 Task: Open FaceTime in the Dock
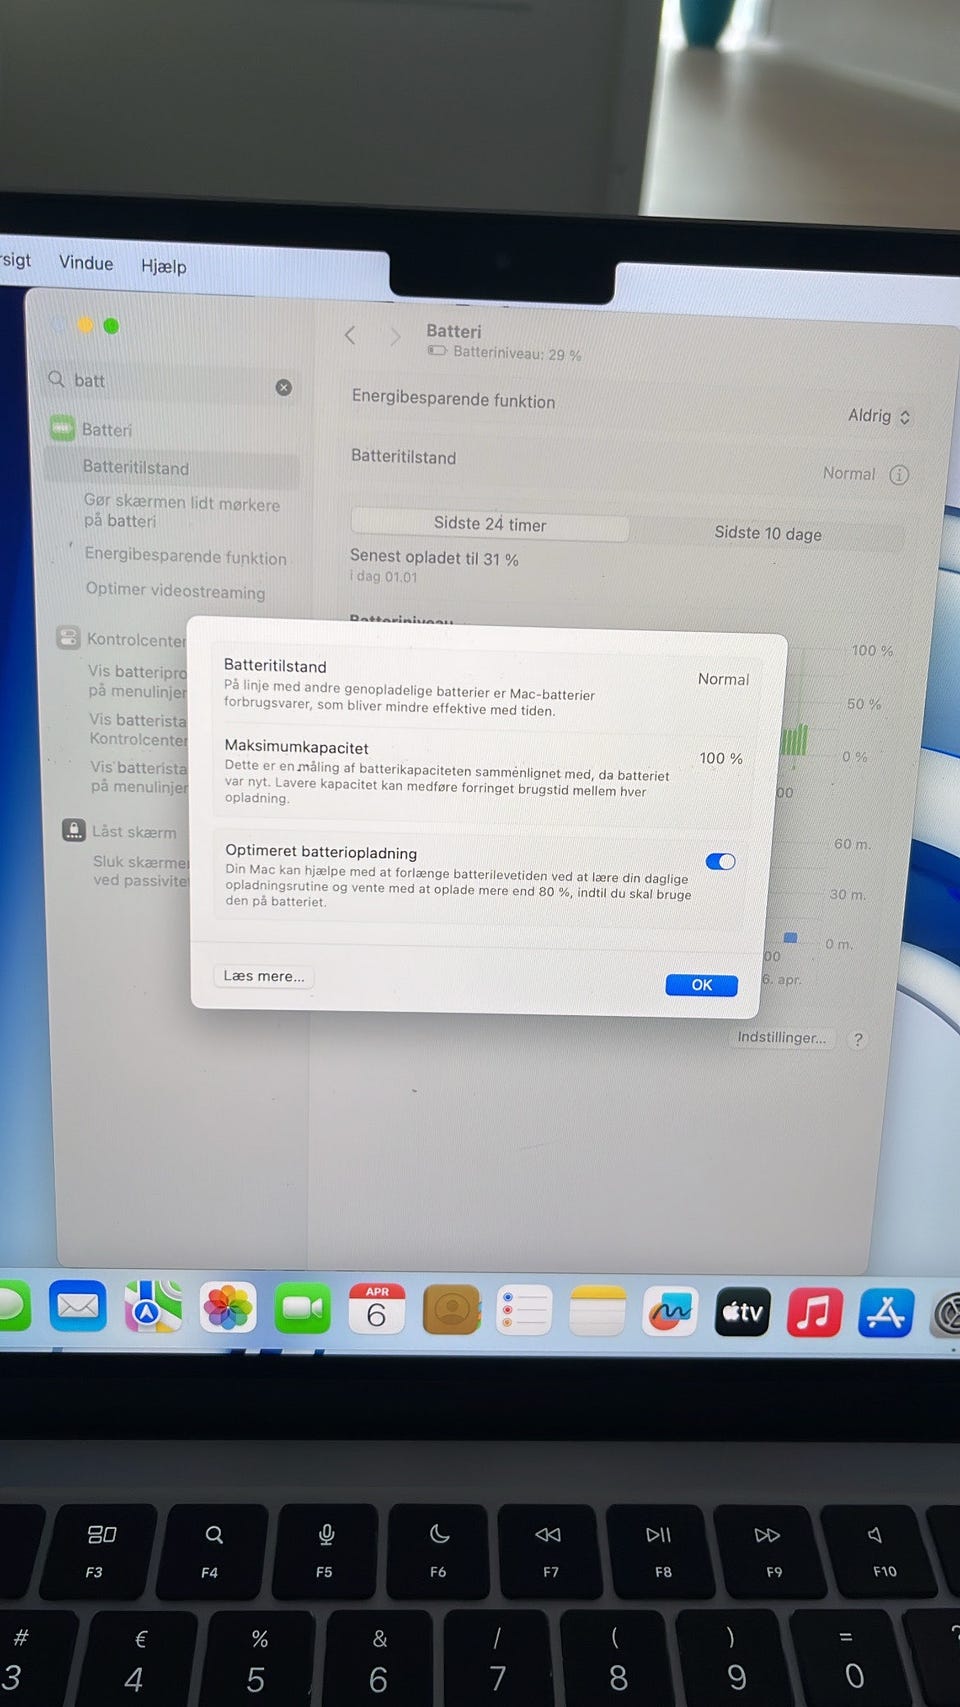click(302, 1308)
